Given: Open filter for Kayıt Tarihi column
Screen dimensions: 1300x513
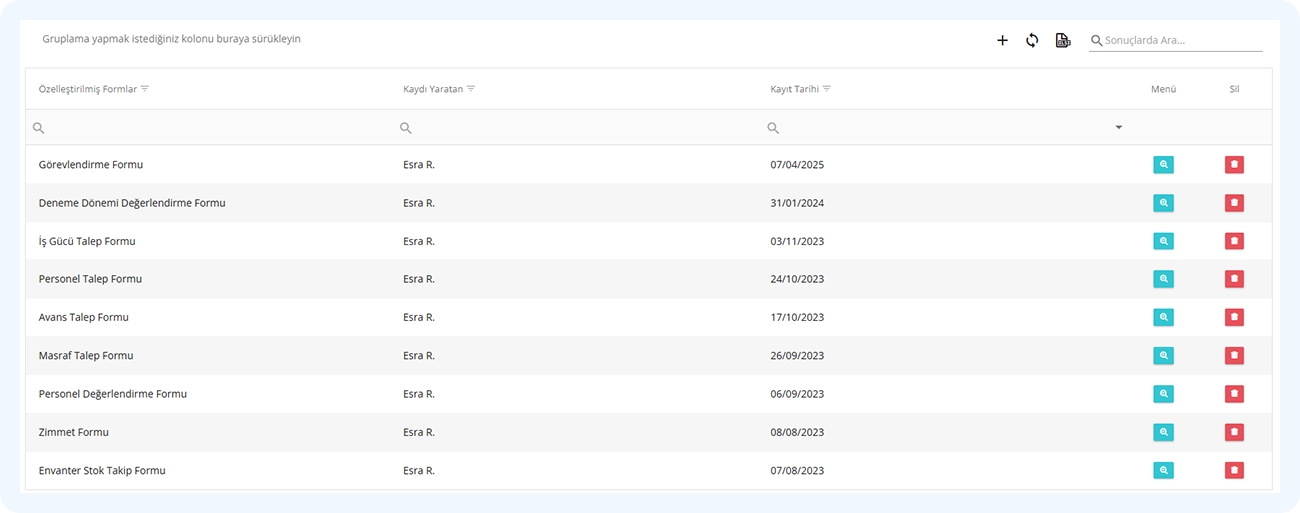Looking at the screenshot, I should 827,89.
